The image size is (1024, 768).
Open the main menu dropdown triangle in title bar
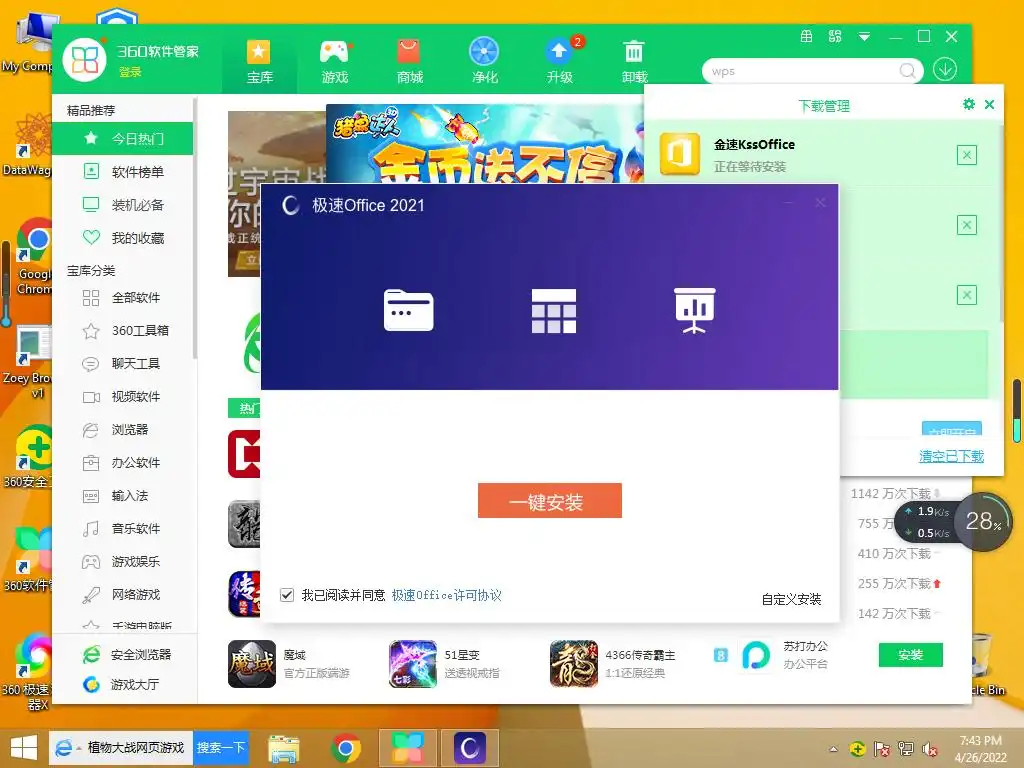pyautogui.click(x=864, y=37)
